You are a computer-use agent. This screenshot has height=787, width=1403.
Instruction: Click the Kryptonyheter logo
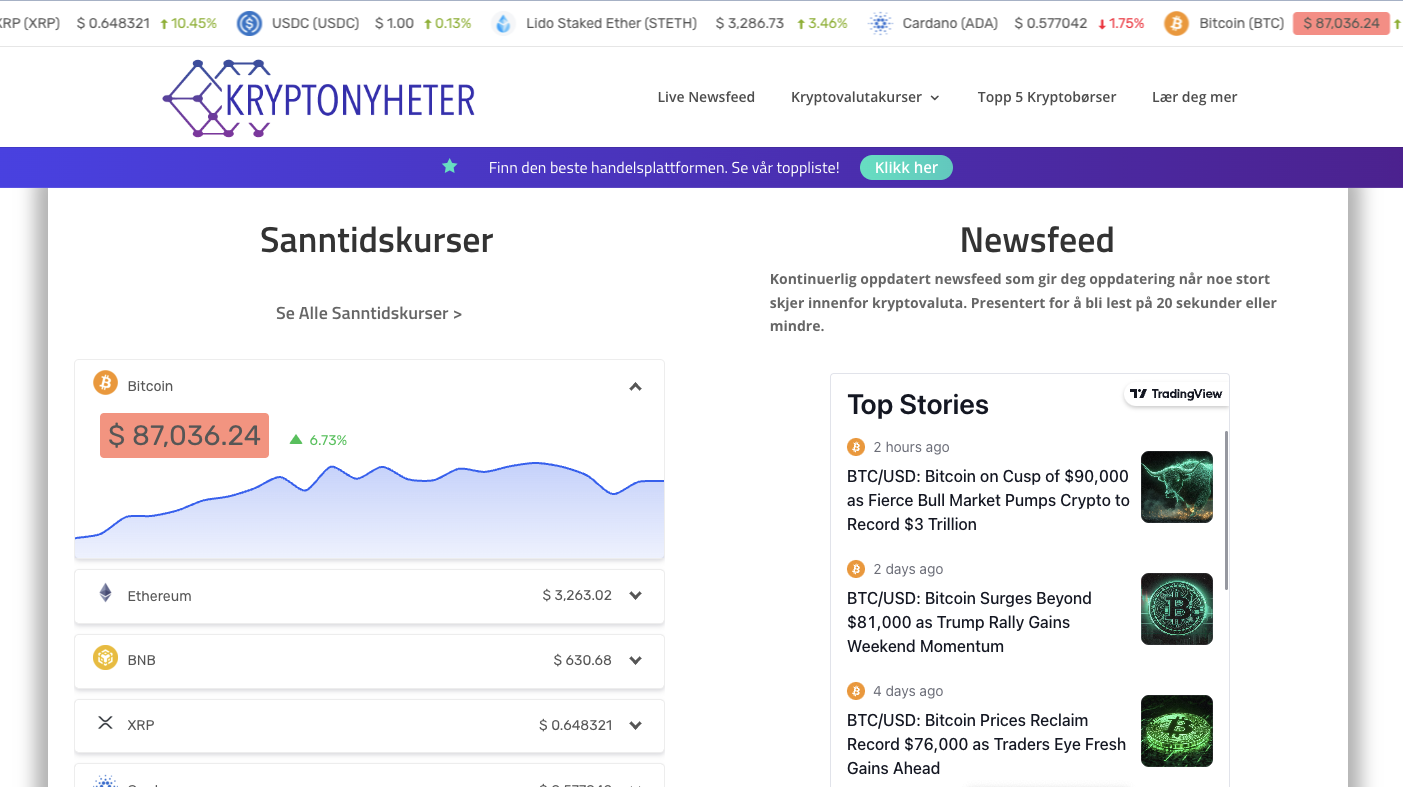(319, 98)
